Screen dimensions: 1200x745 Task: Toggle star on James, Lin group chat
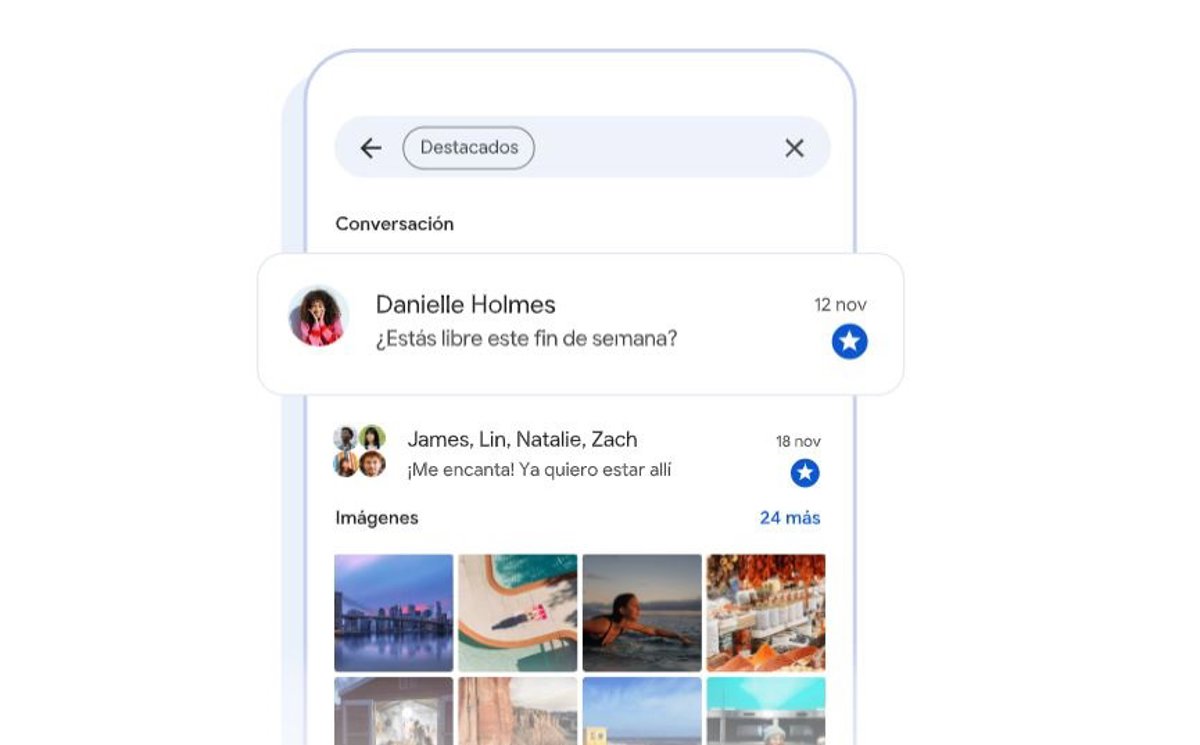pyautogui.click(x=804, y=473)
